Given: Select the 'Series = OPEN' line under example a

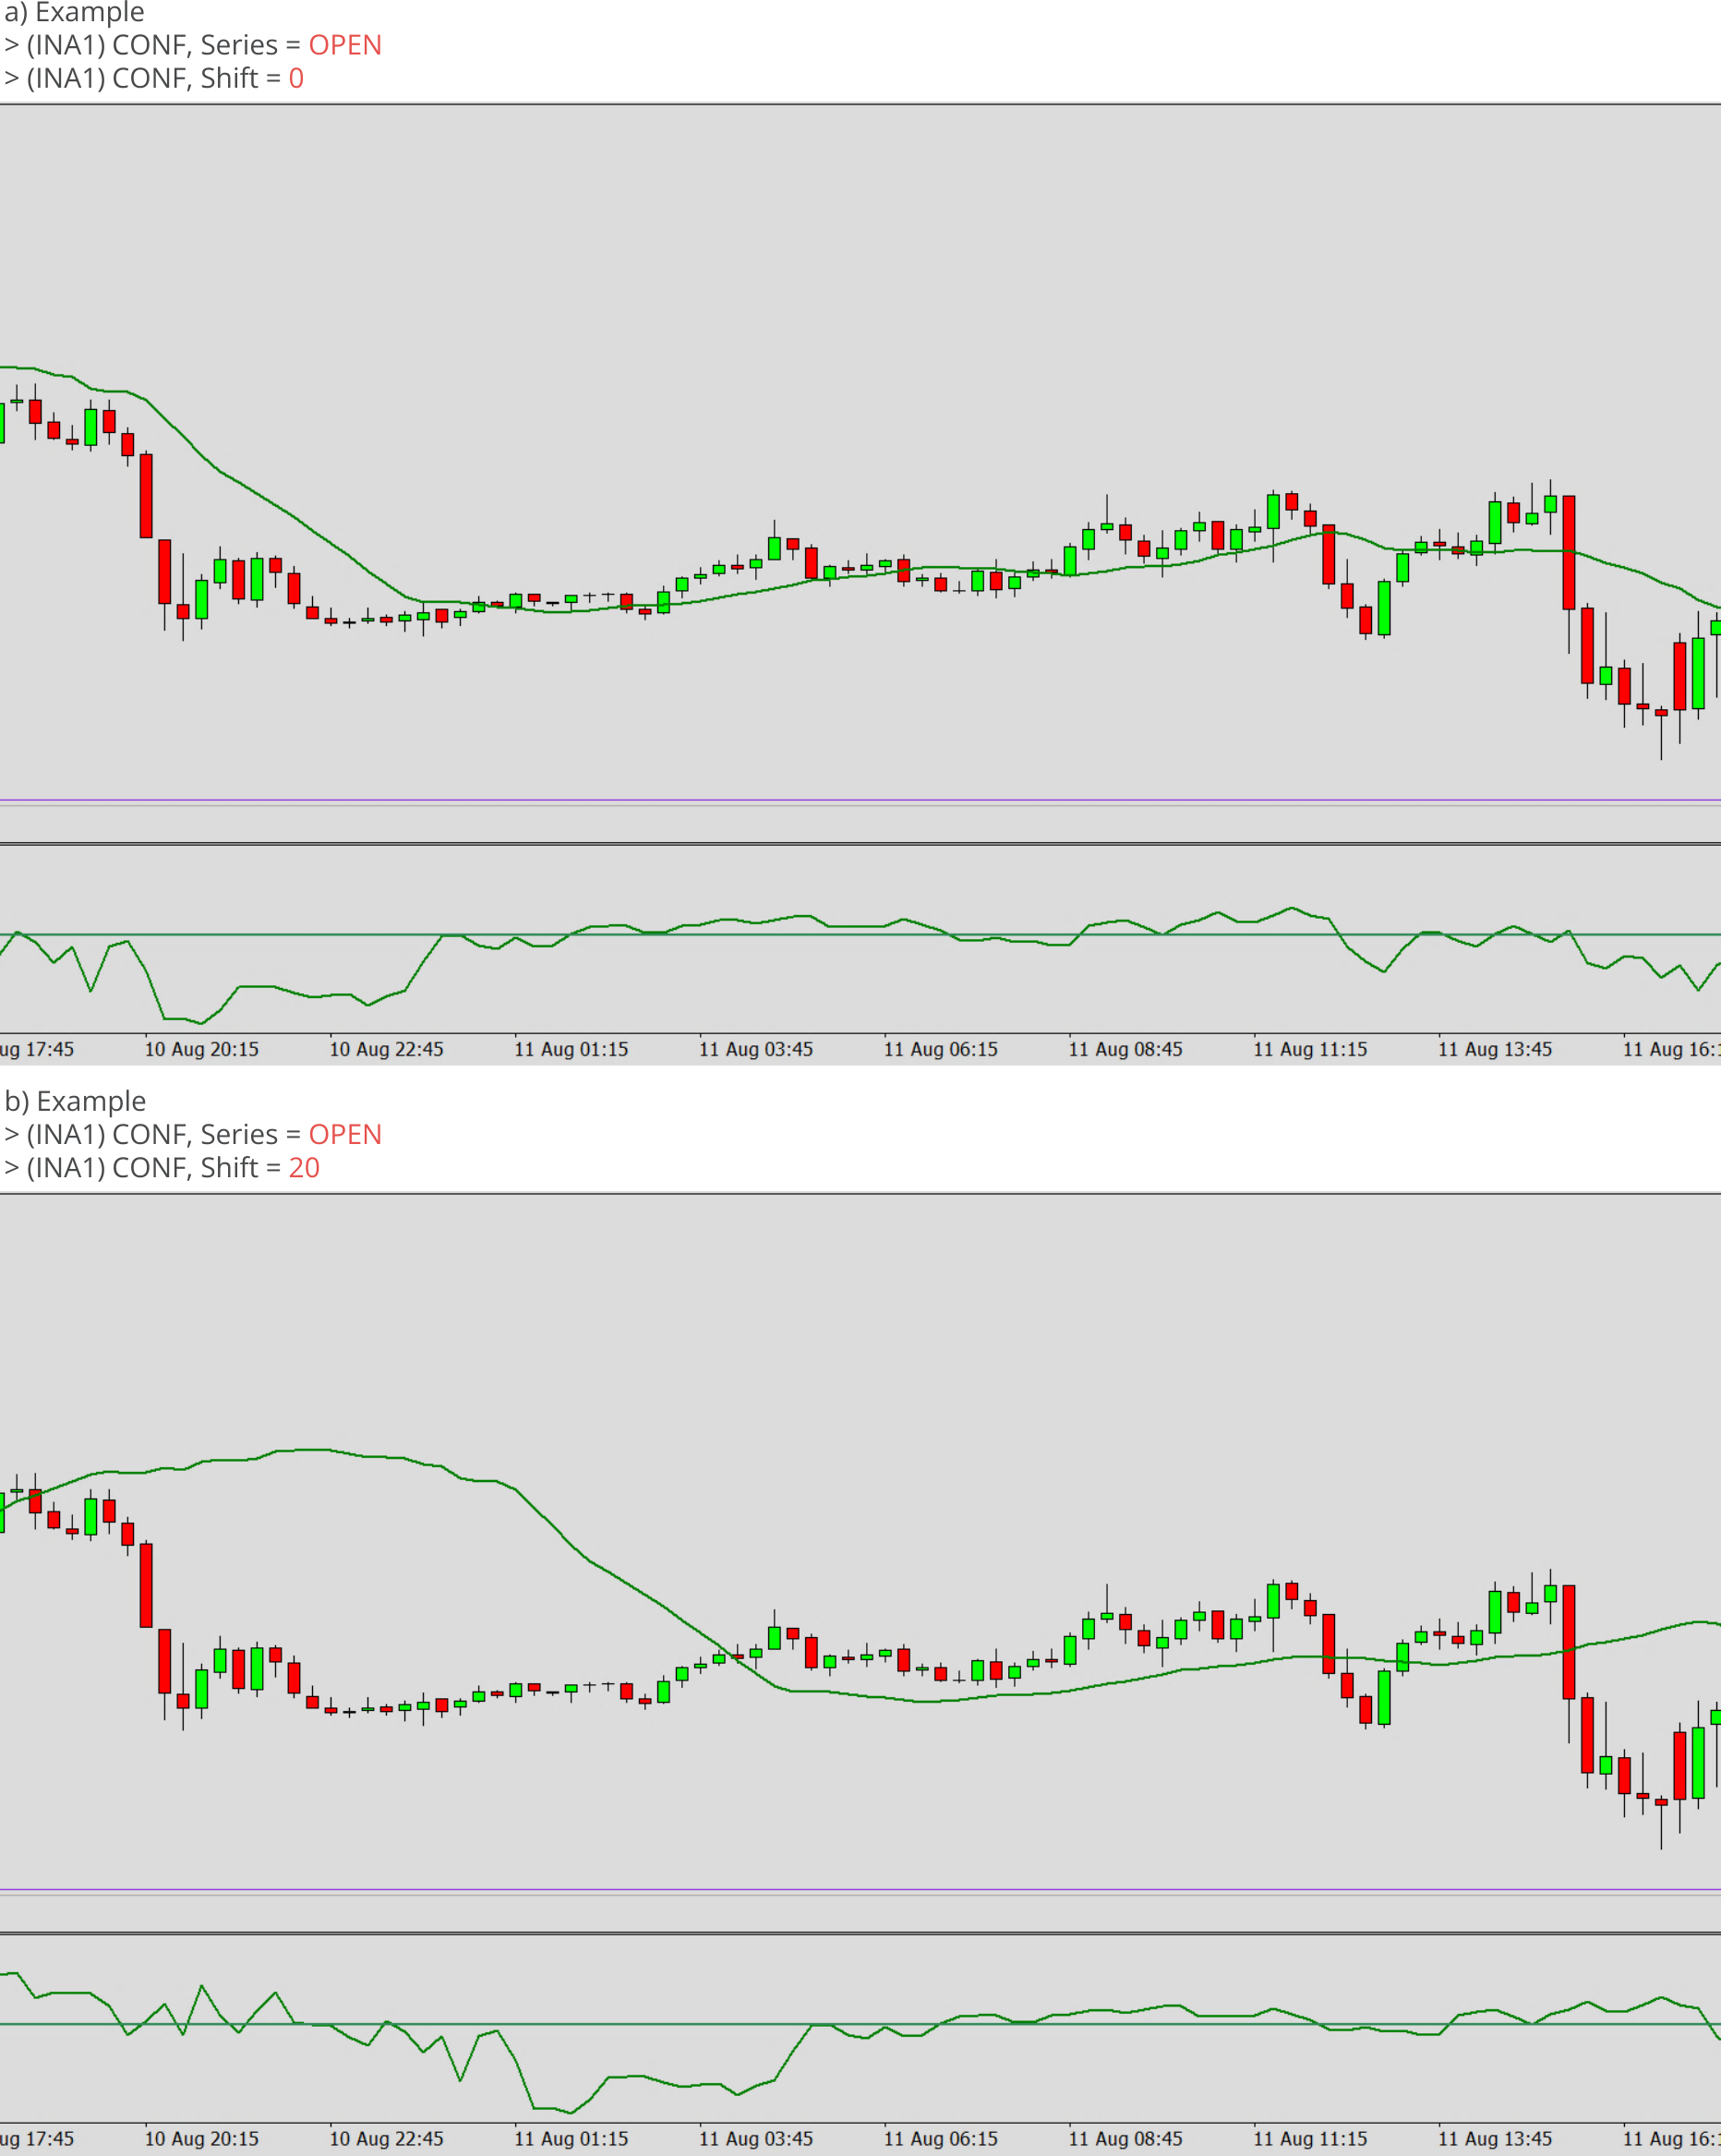Looking at the screenshot, I should [193, 45].
